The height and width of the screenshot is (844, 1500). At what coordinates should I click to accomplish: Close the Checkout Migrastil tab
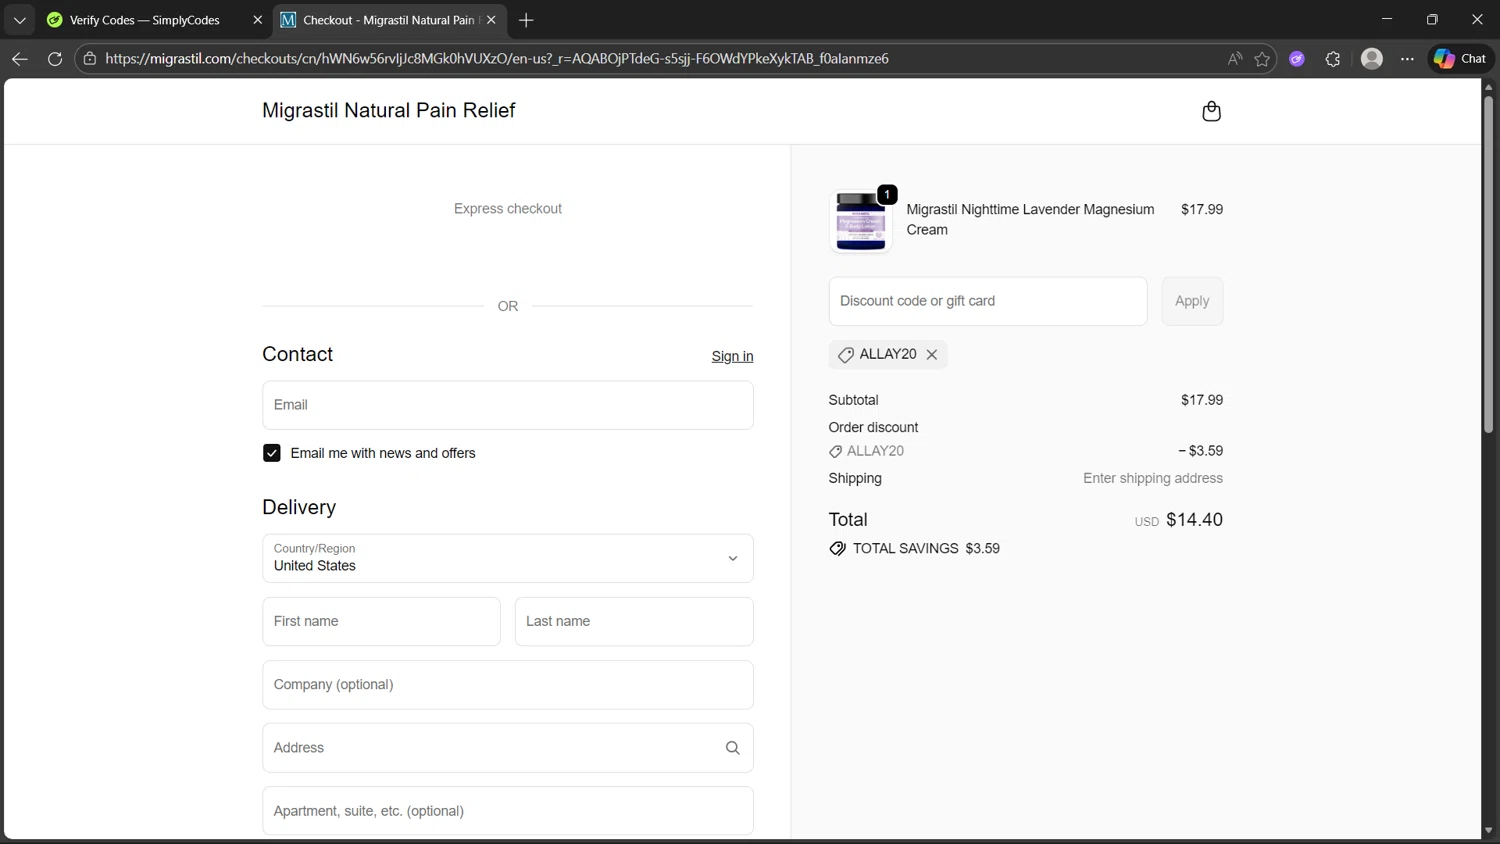coord(491,20)
